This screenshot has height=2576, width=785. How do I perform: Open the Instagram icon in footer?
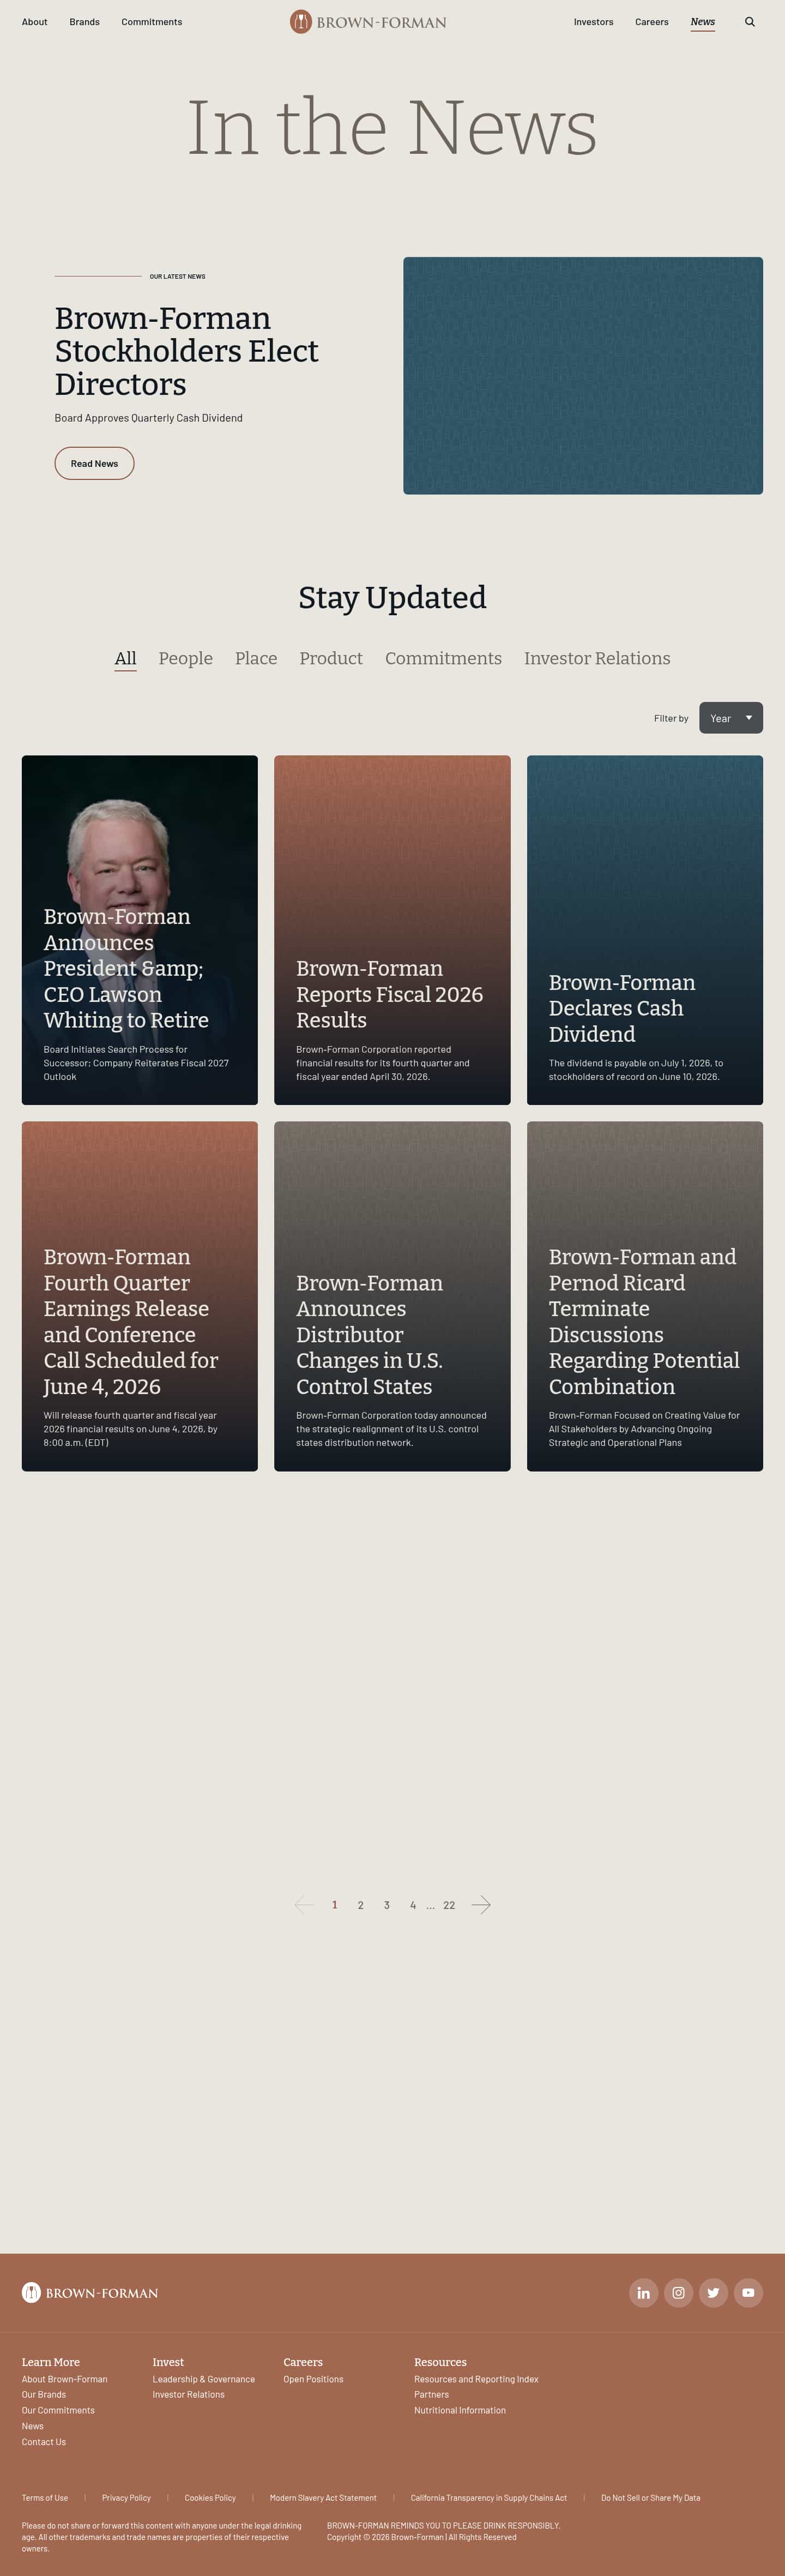pos(678,2293)
